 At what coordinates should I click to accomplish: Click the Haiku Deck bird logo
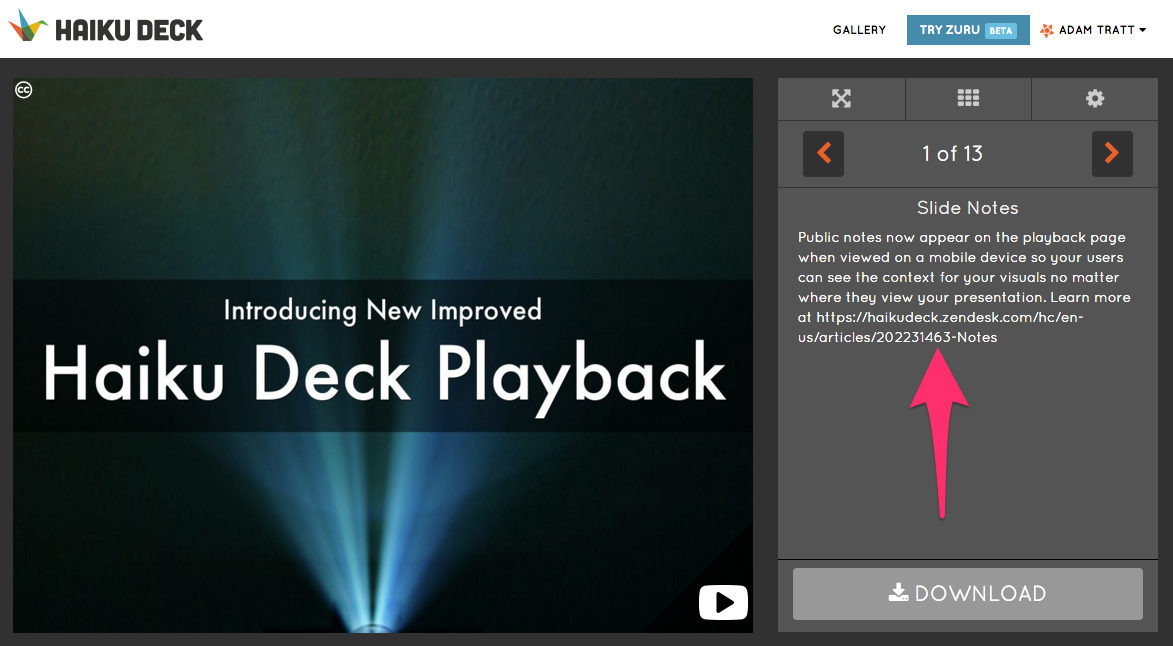pos(28,27)
